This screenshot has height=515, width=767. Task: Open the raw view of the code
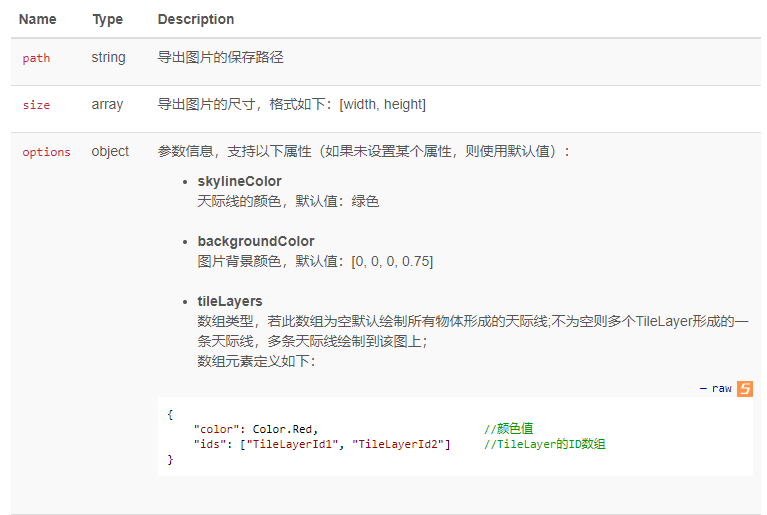(x=721, y=389)
